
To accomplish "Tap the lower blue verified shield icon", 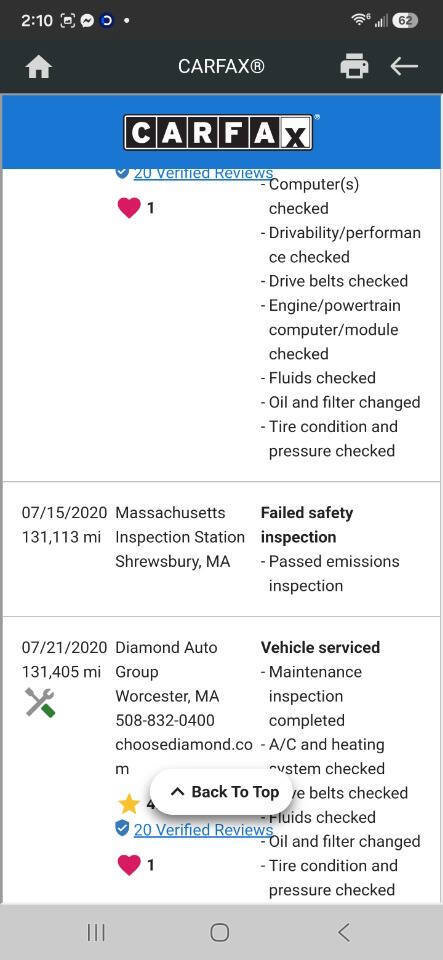I will click(122, 829).
